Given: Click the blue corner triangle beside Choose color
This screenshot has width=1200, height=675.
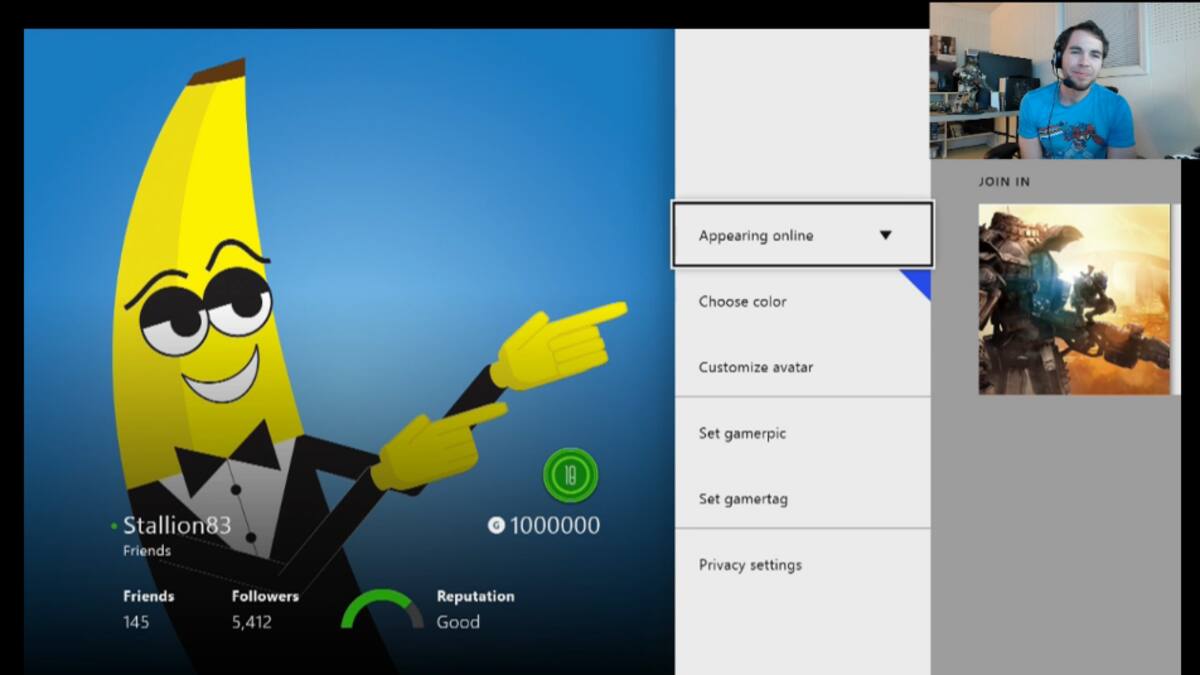Looking at the screenshot, I should (x=916, y=284).
